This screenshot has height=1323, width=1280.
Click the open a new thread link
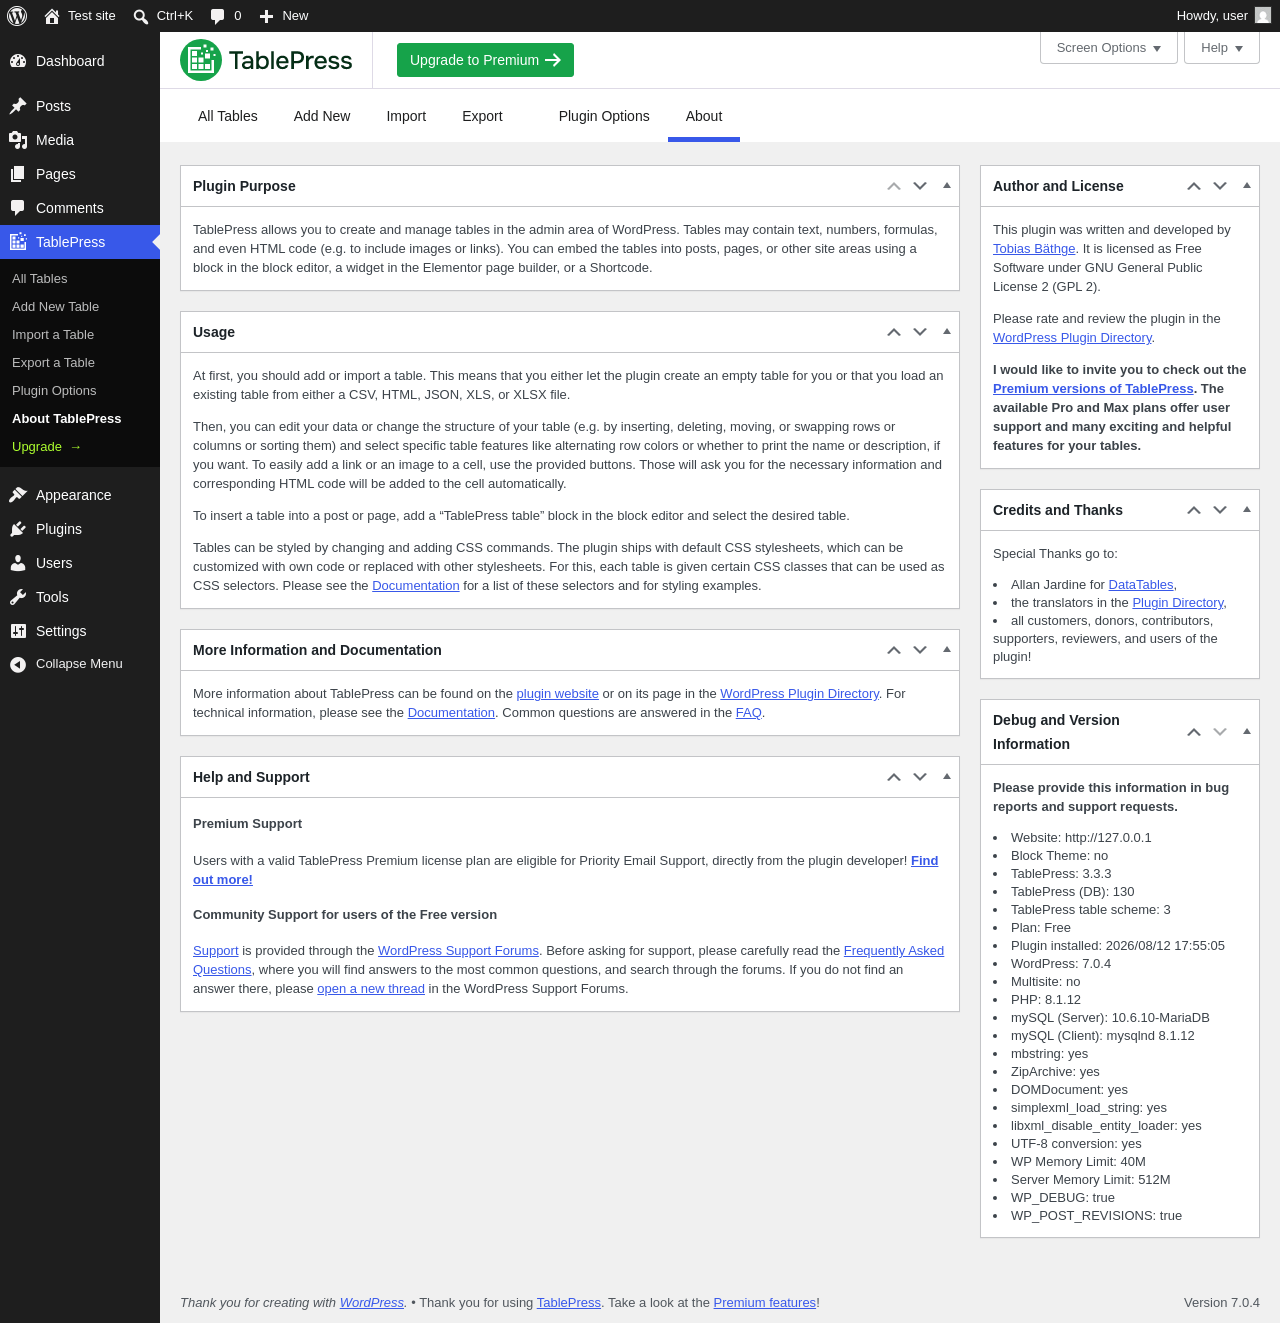pos(371,989)
